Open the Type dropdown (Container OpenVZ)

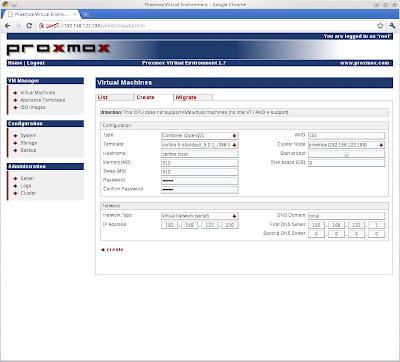(x=200, y=136)
